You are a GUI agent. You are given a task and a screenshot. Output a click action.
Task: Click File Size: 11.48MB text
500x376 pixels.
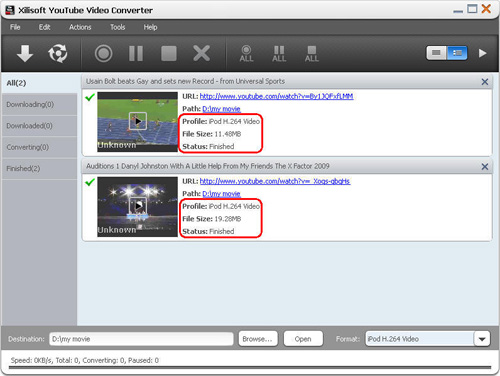tap(212, 134)
